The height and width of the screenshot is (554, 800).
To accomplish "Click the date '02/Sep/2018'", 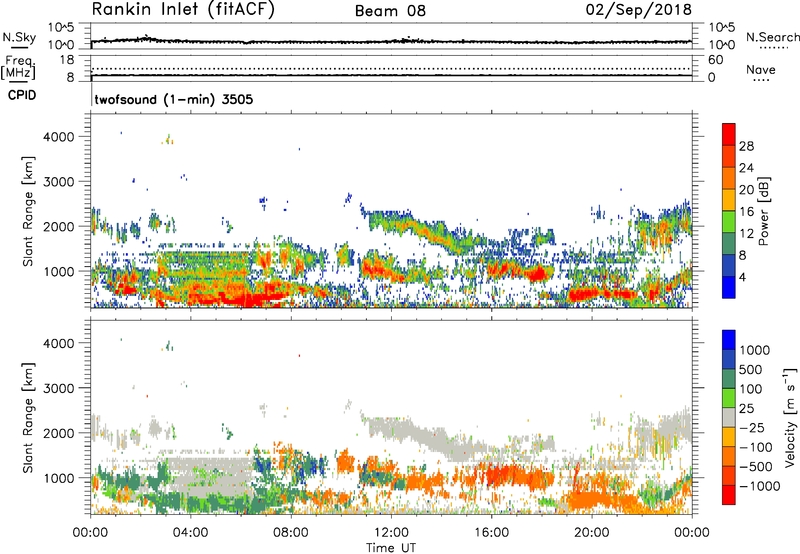I will point(638,10).
